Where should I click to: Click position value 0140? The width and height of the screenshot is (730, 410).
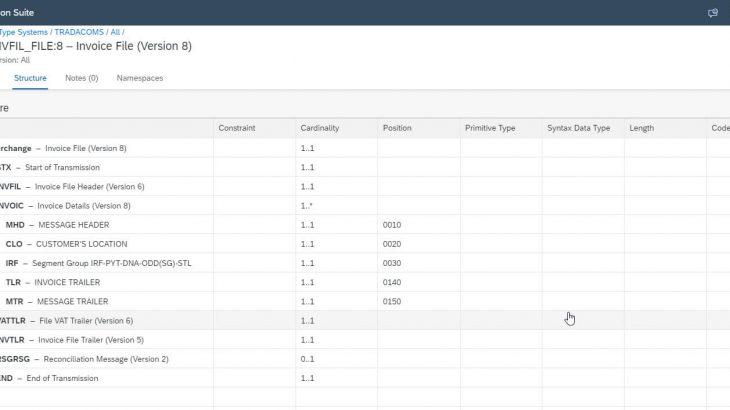(x=392, y=282)
